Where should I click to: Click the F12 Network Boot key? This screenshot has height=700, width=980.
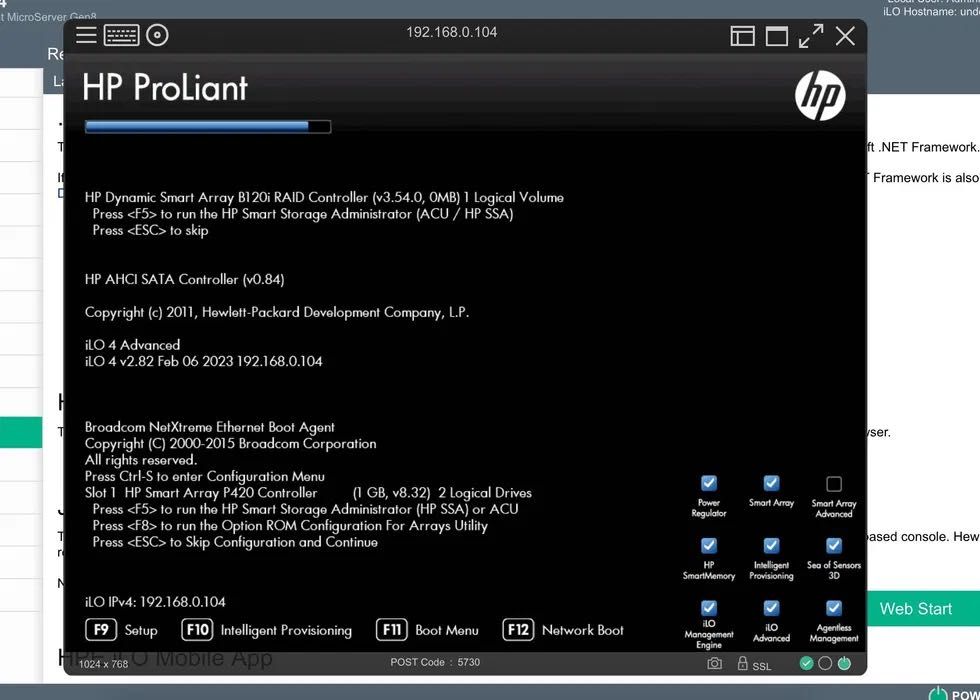518,630
